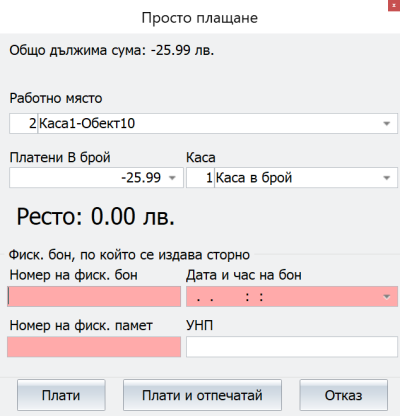Click the Просто плащане dialog title
Viewport: 400px width, 416px height.
[200, 18]
